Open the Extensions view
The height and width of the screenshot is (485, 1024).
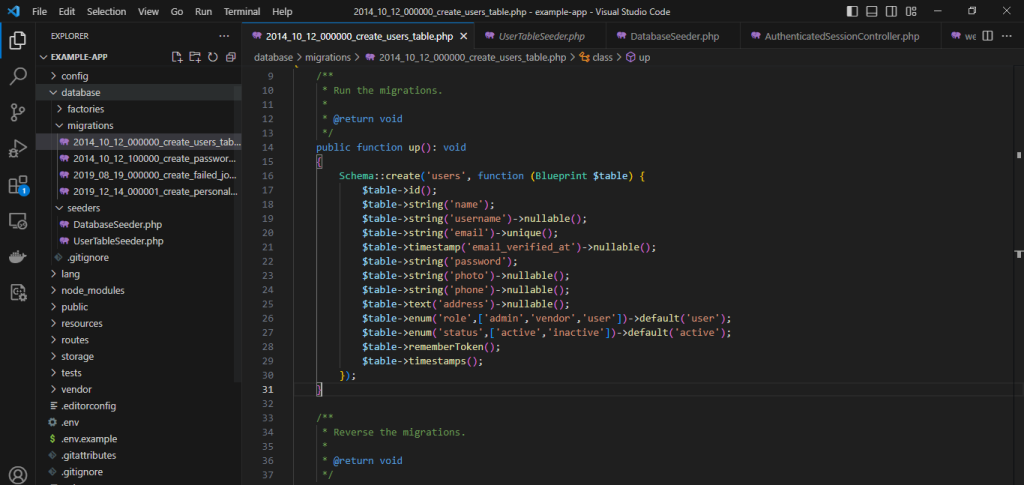[17, 185]
